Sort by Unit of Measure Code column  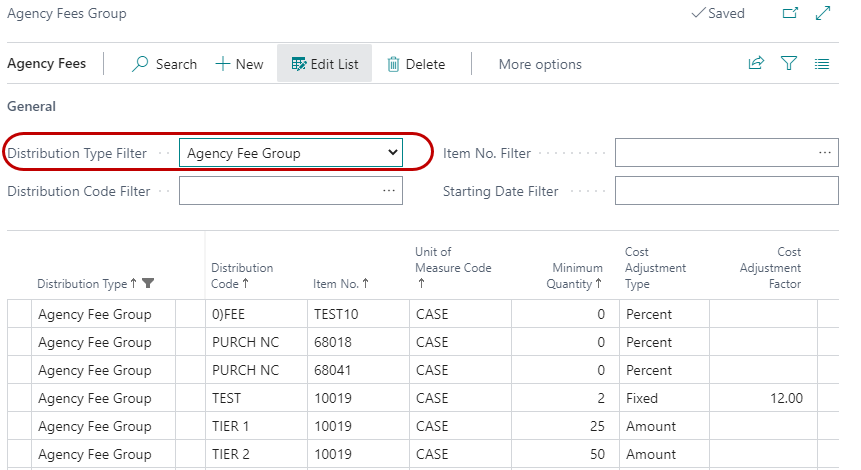click(x=453, y=267)
